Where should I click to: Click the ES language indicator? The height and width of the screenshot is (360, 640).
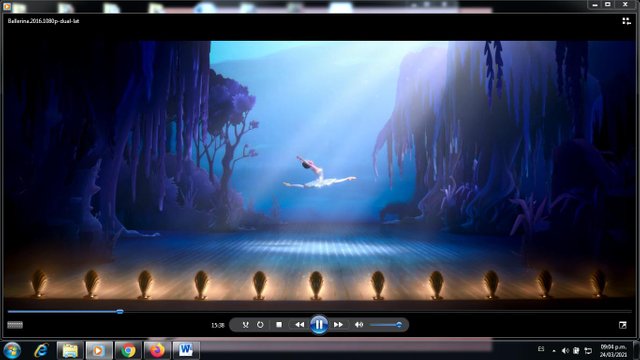pyautogui.click(x=541, y=349)
